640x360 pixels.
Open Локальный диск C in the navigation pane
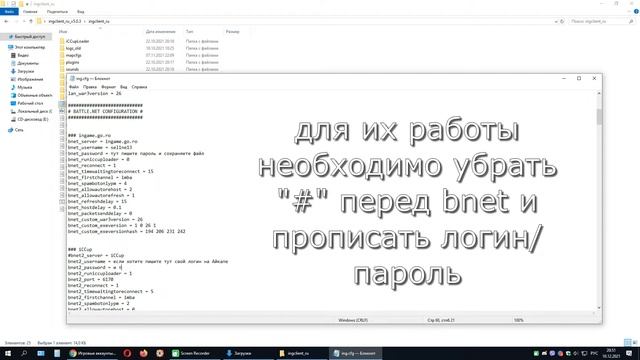pyautogui.click(x=31, y=111)
